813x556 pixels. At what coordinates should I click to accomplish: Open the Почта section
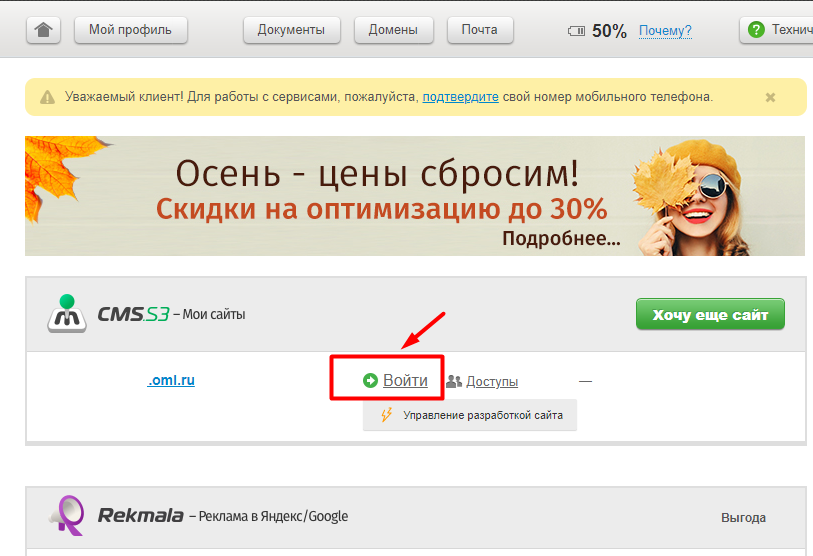tap(480, 30)
